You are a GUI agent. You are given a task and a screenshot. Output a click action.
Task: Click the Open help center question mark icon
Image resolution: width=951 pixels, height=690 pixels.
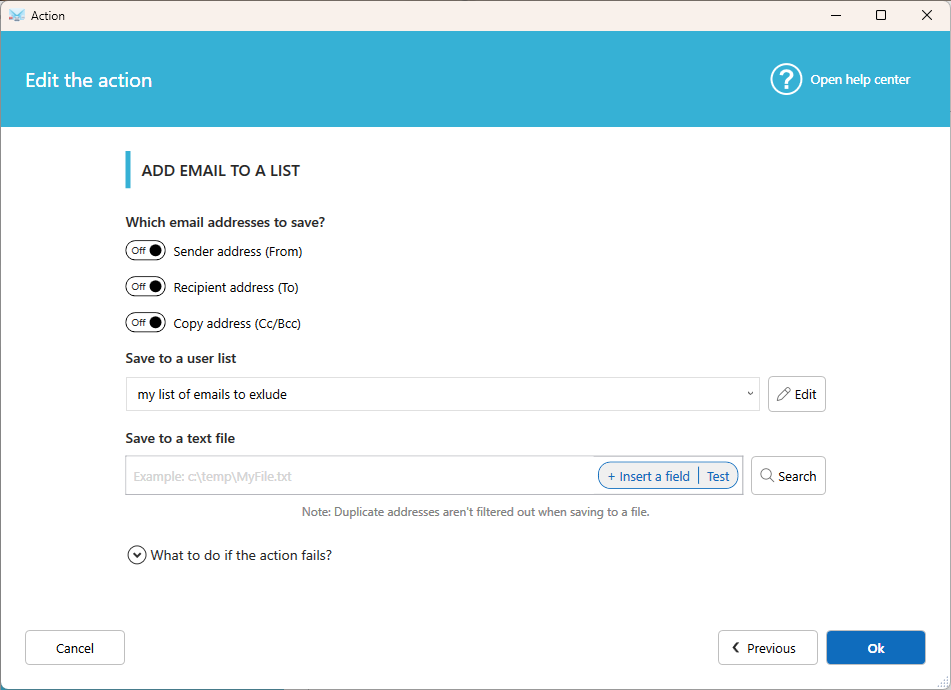(785, 79)
